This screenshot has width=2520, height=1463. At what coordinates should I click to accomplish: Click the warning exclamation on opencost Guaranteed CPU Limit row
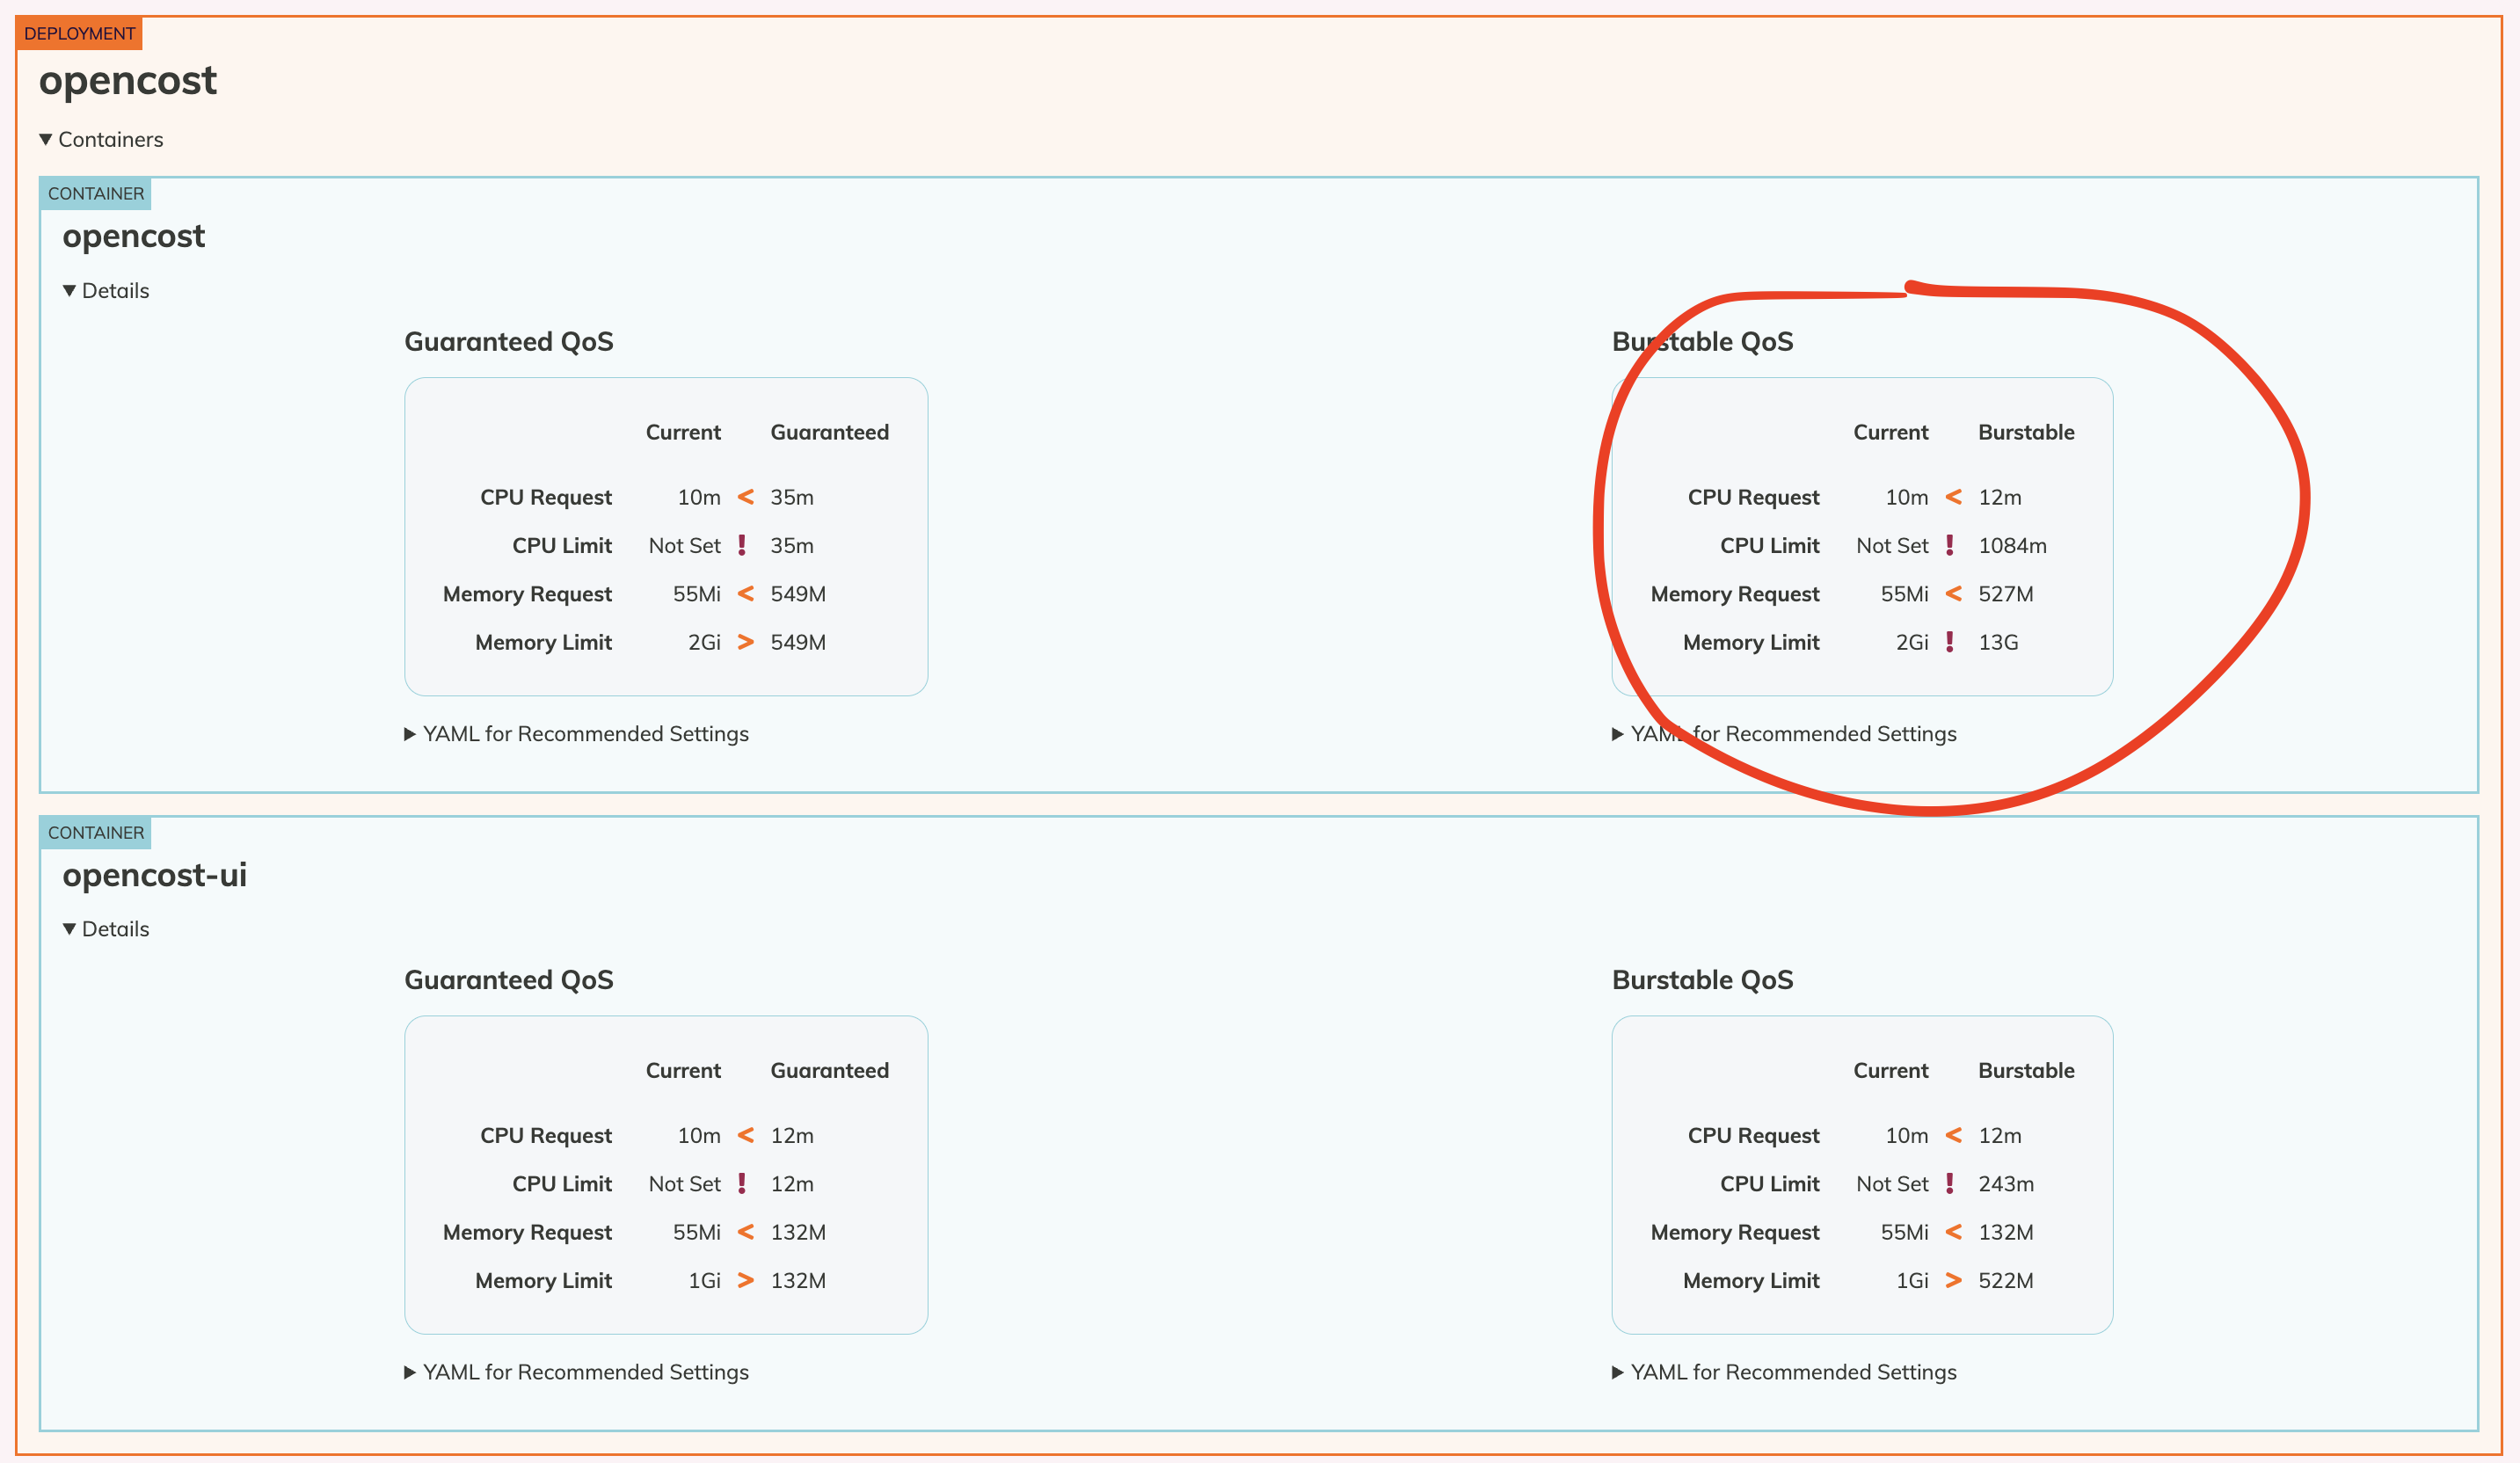(742, 544)
